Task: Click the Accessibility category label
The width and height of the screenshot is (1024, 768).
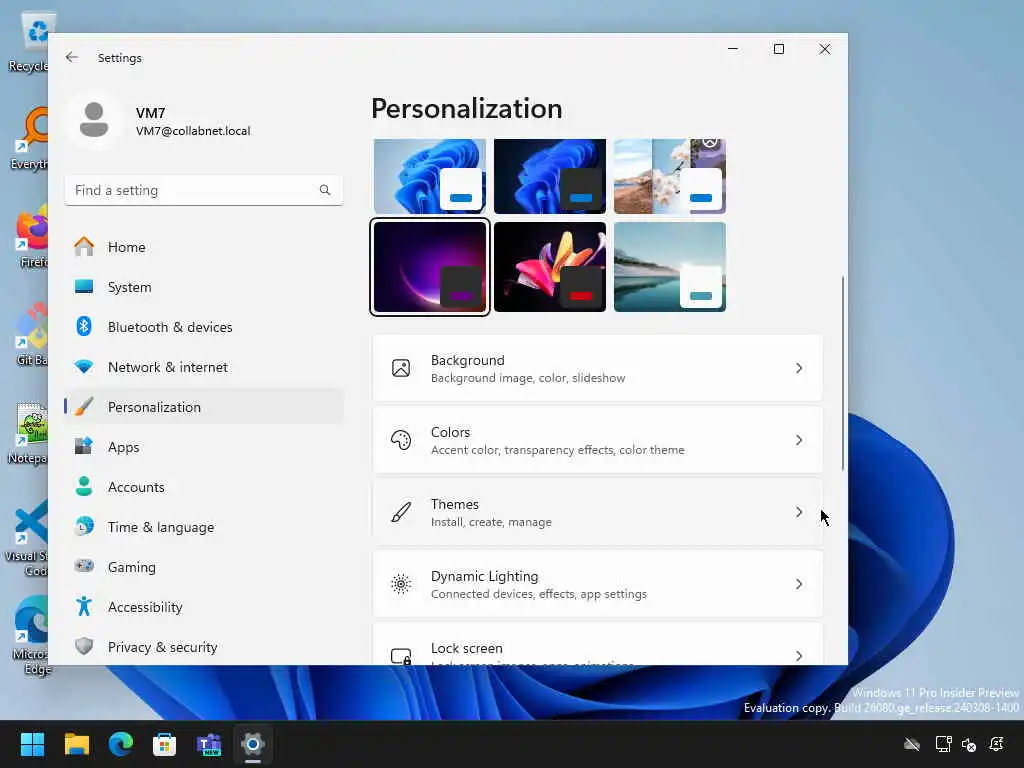Action: click(145, 607)
